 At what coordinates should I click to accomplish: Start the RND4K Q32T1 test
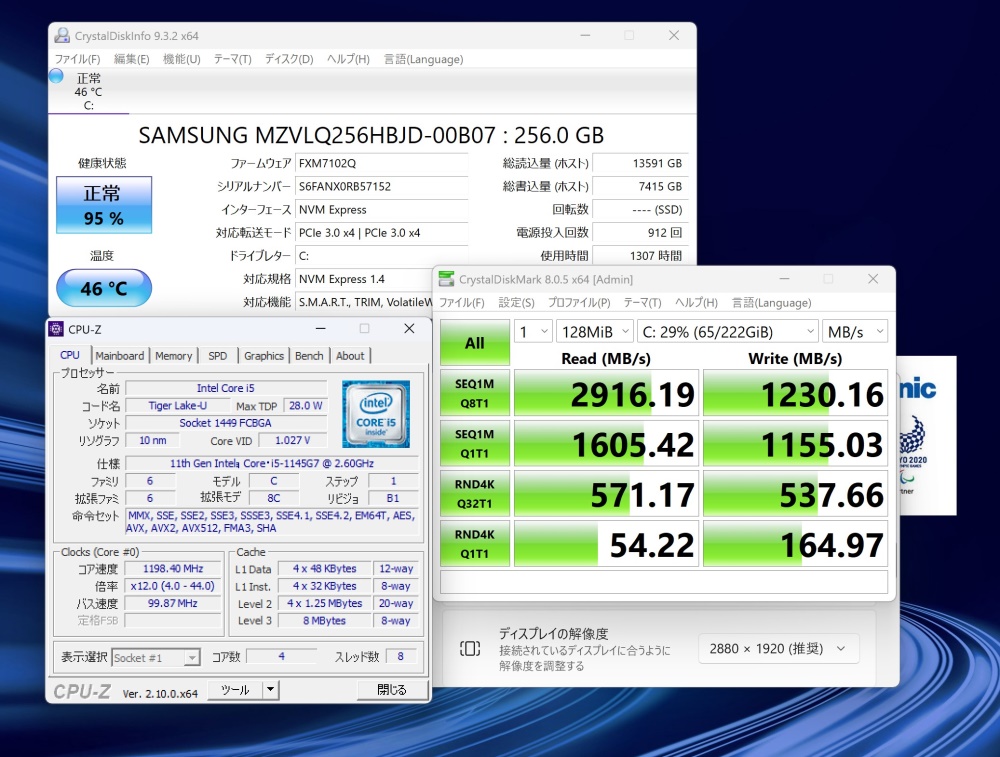tap(474, 494)
